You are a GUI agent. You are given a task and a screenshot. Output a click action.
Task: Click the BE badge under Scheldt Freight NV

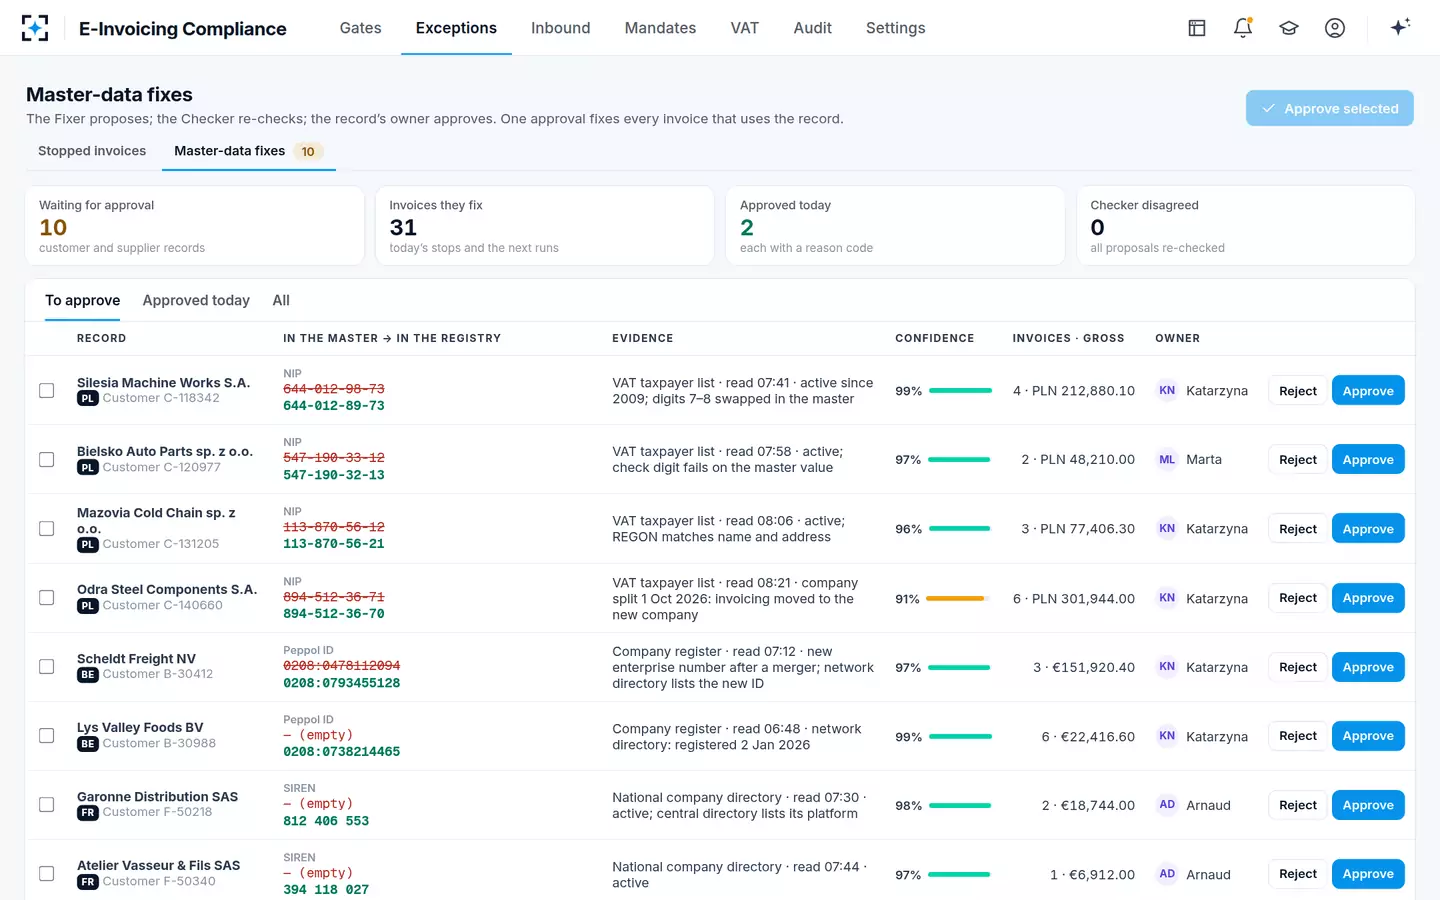(x=88, y=675)
